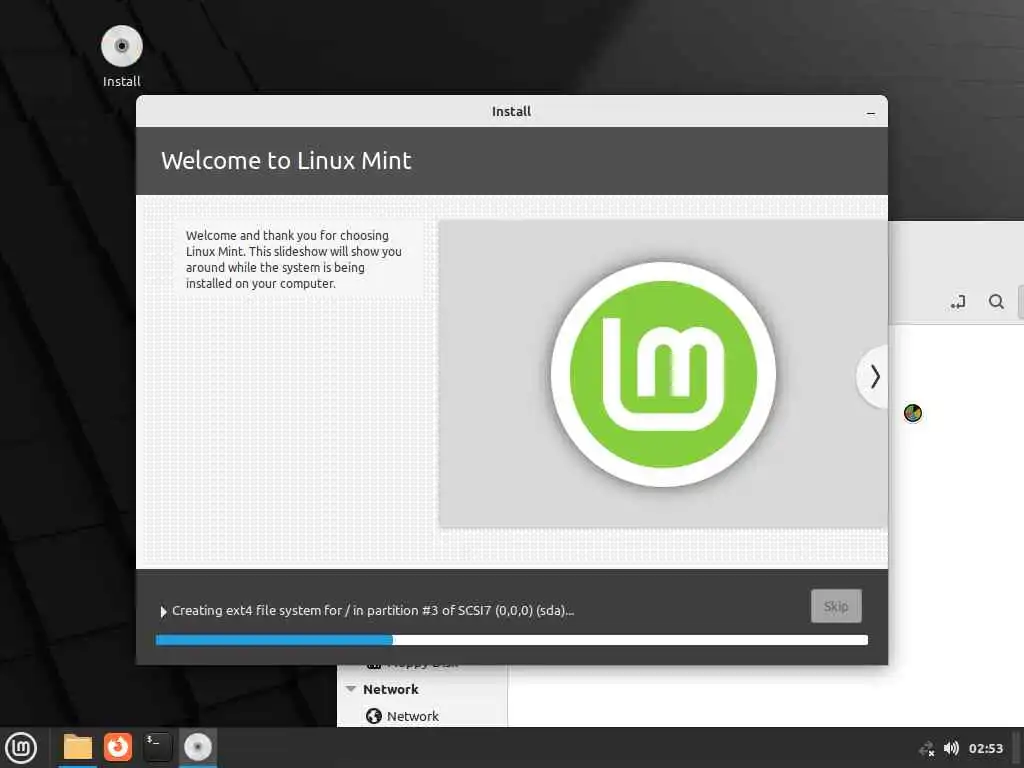Expand installer details with the disclosure triangle
1024x768 pixels.
pyautogui.click(x=163, y=611)
